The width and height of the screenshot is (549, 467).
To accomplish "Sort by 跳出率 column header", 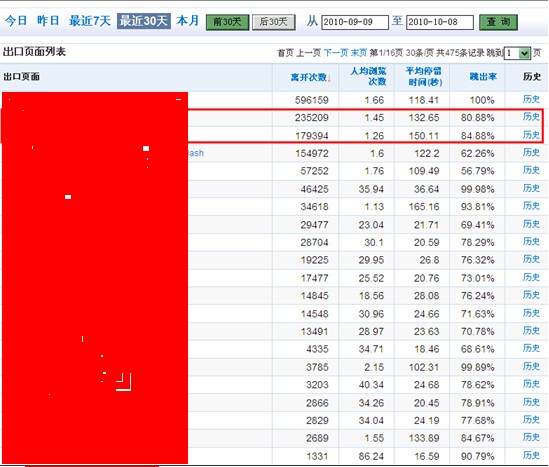I will (x=483, y=77).
